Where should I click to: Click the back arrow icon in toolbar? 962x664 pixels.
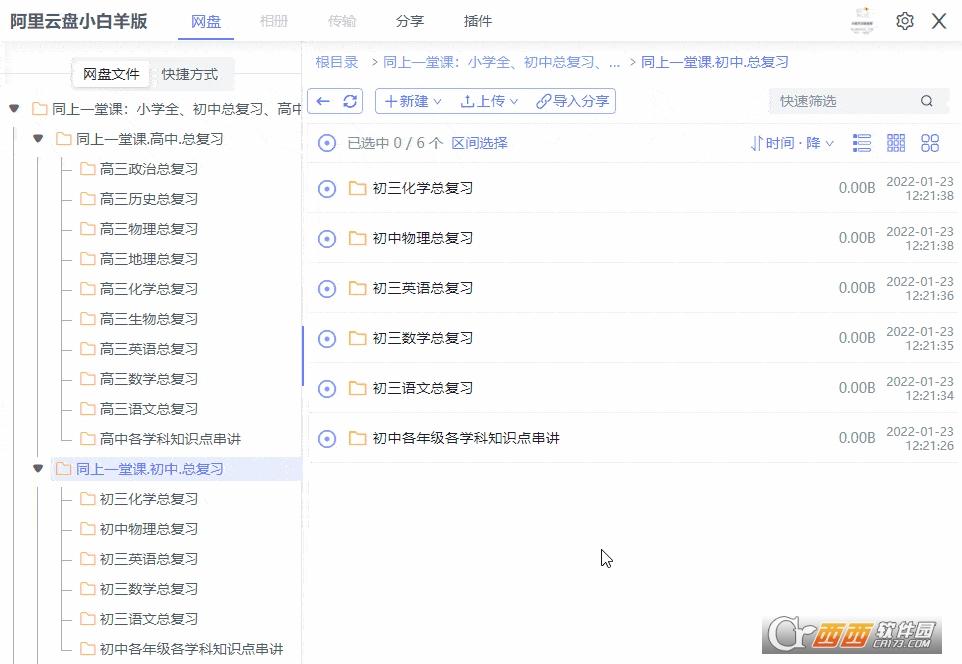point(323,101)
